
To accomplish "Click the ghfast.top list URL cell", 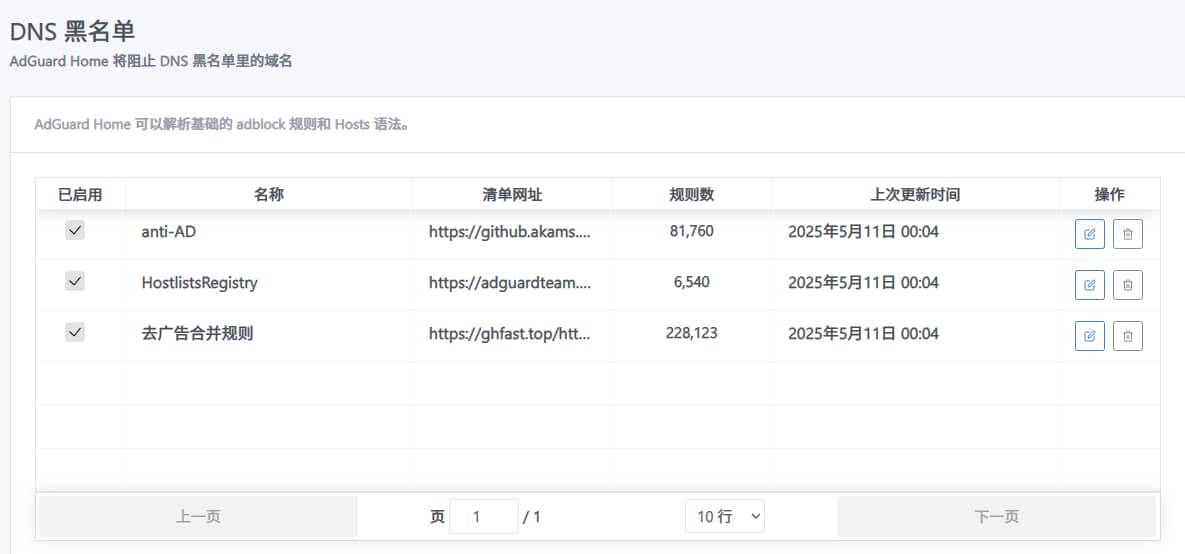I will [x=510, y=334].
